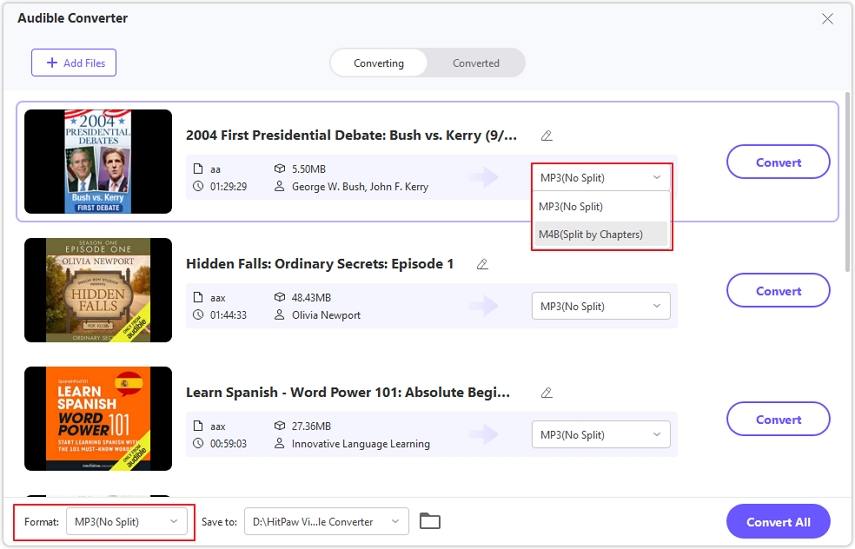This screenshot has height=549, width=855.
Task: Switch to the Converting tab
Action: pos(378,63)
